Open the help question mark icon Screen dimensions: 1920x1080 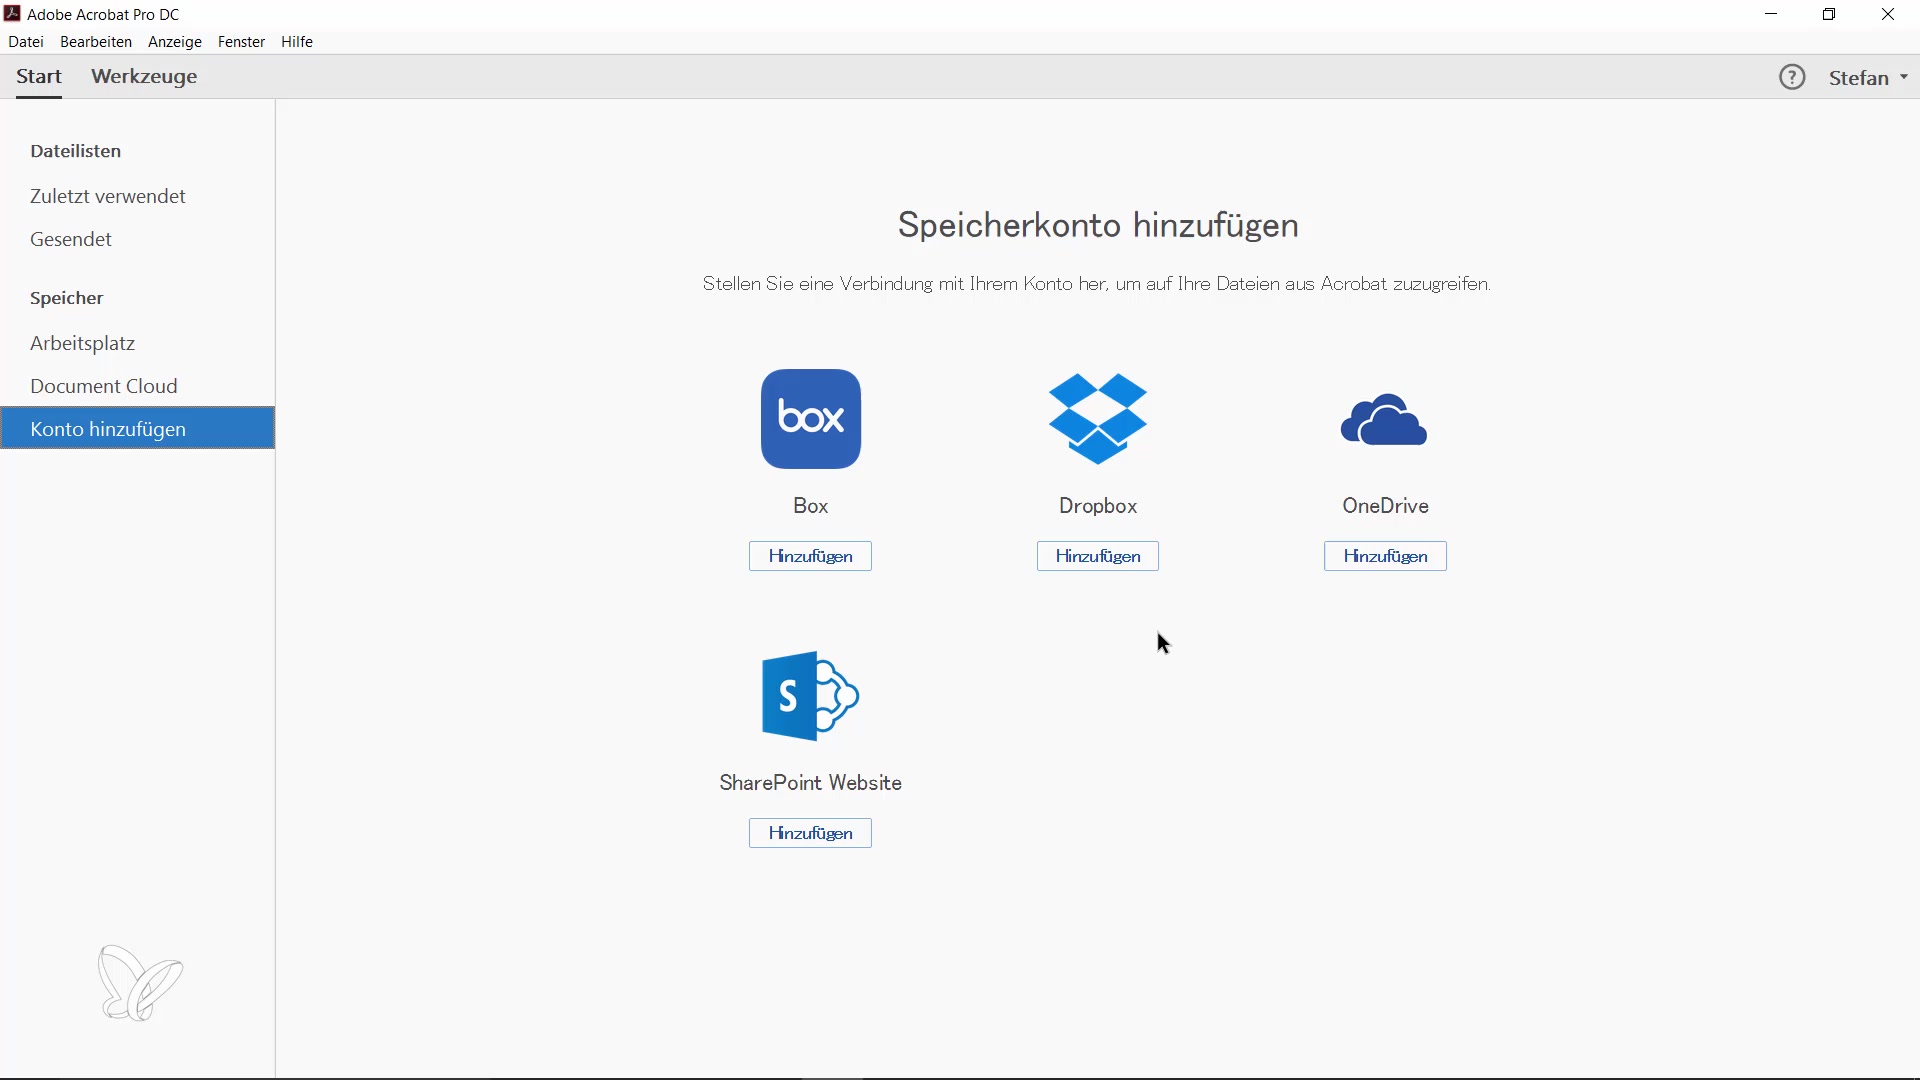click(1792, 77)
